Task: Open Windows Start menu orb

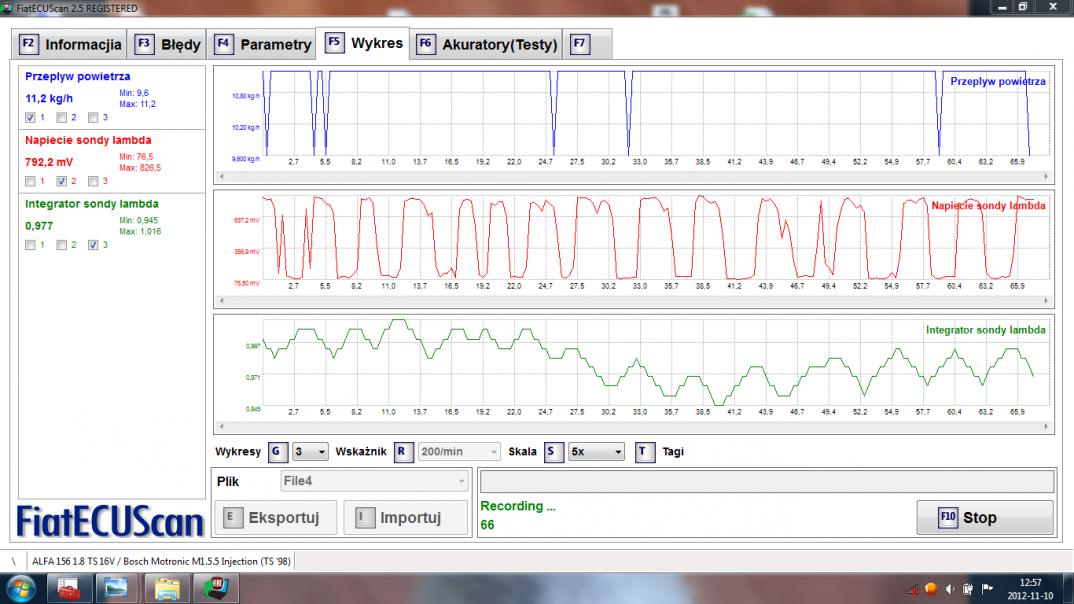Action: click(x=20, y=588)
